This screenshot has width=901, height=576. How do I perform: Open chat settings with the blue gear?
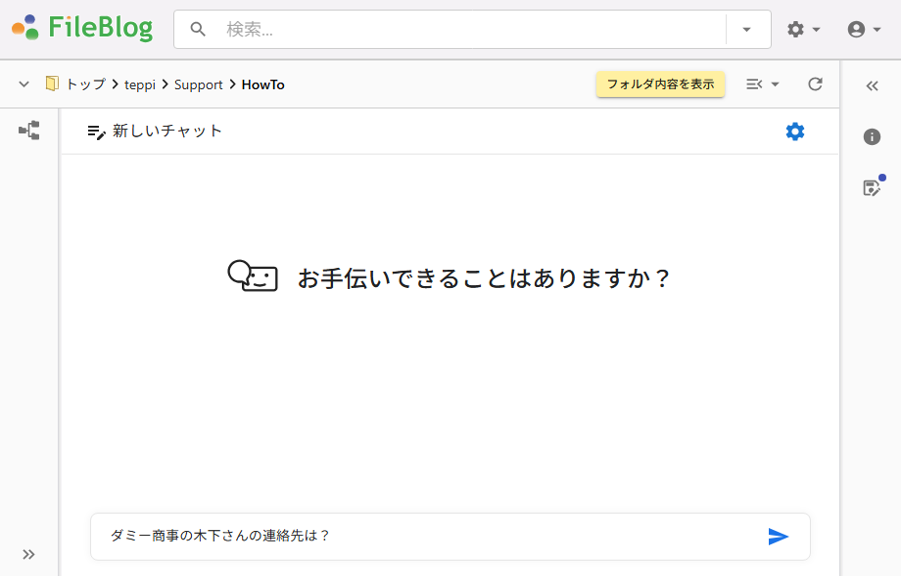click(795, 131)
